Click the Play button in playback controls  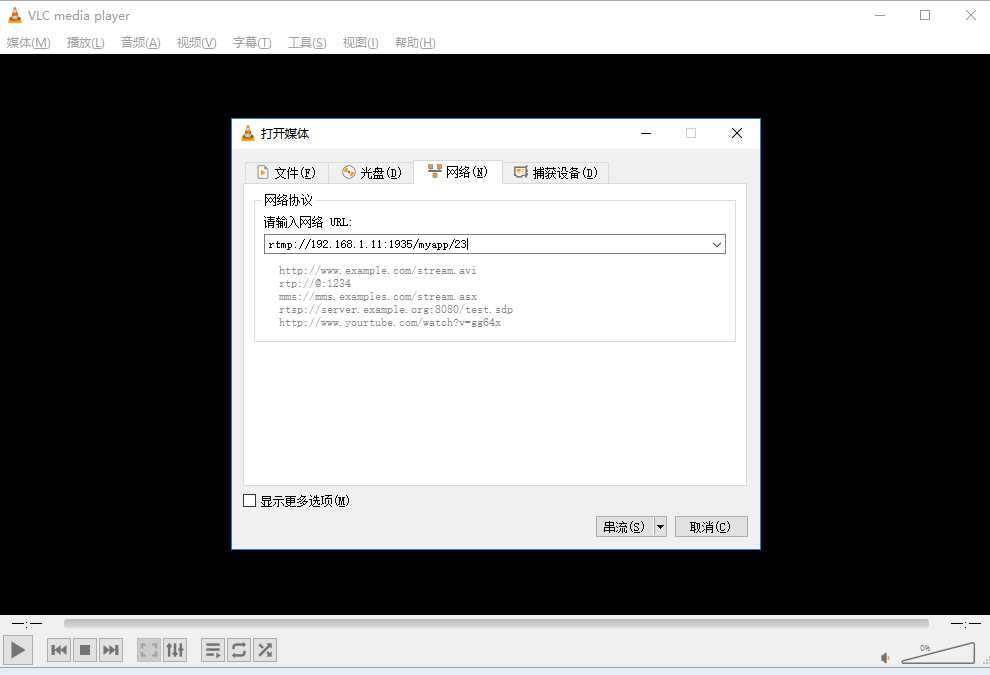click(x=18, y=650)
